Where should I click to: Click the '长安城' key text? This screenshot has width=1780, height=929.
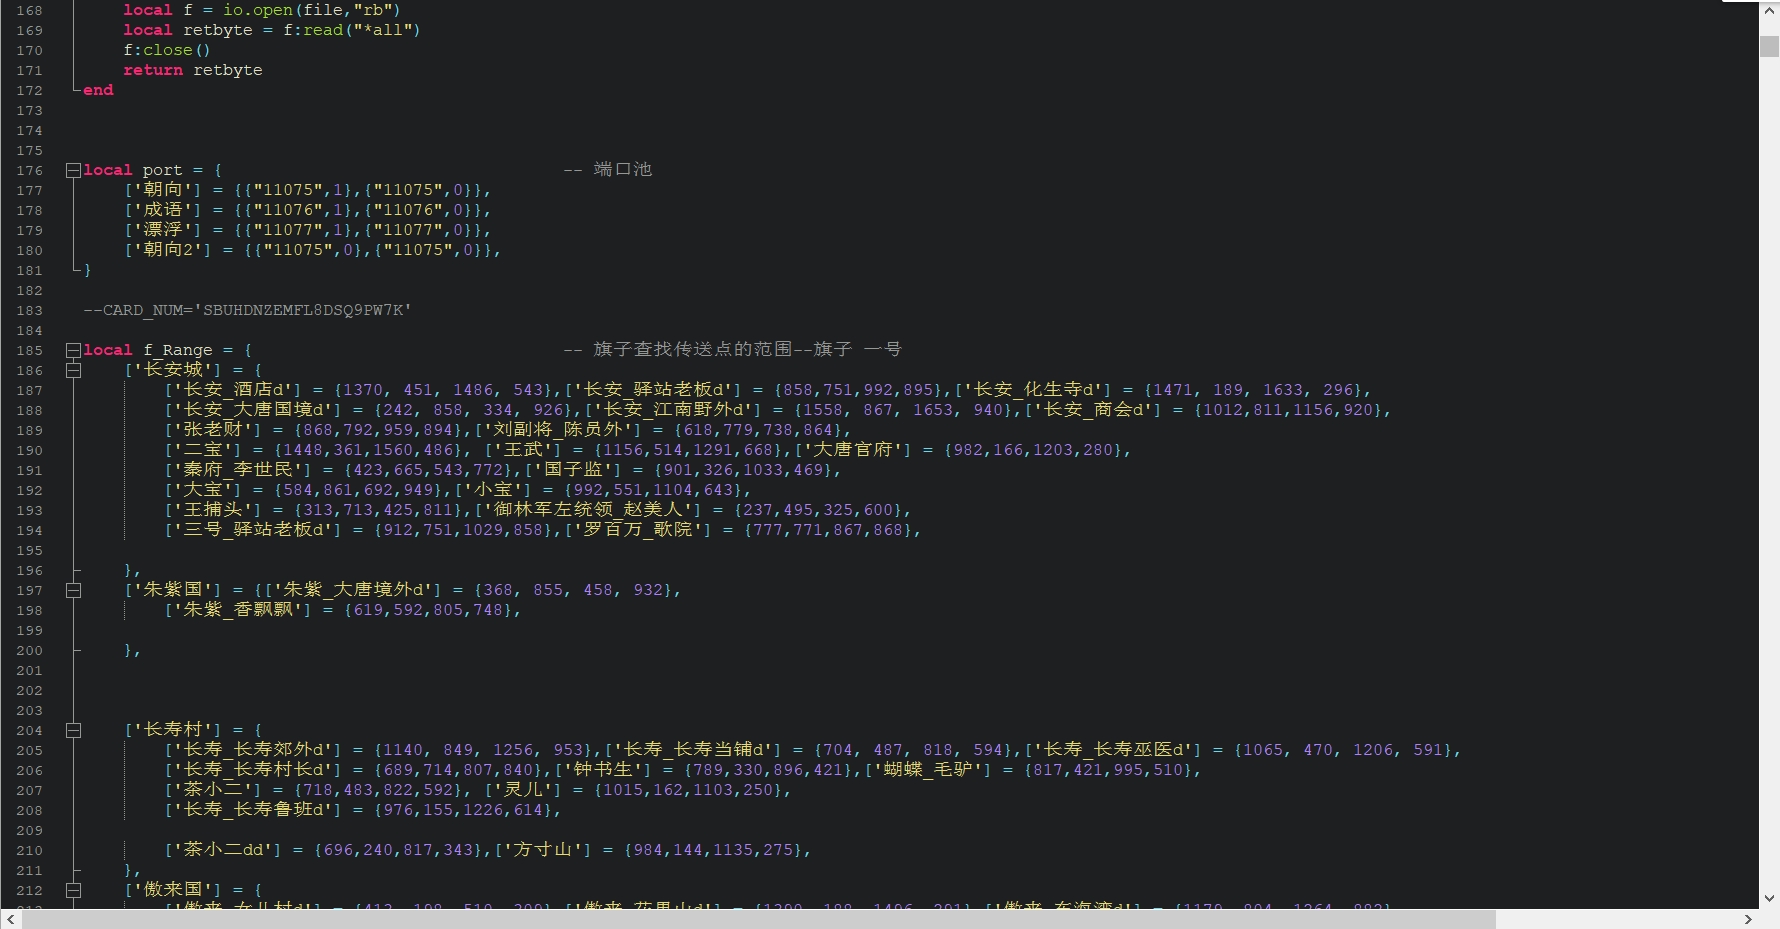point(173,370)
